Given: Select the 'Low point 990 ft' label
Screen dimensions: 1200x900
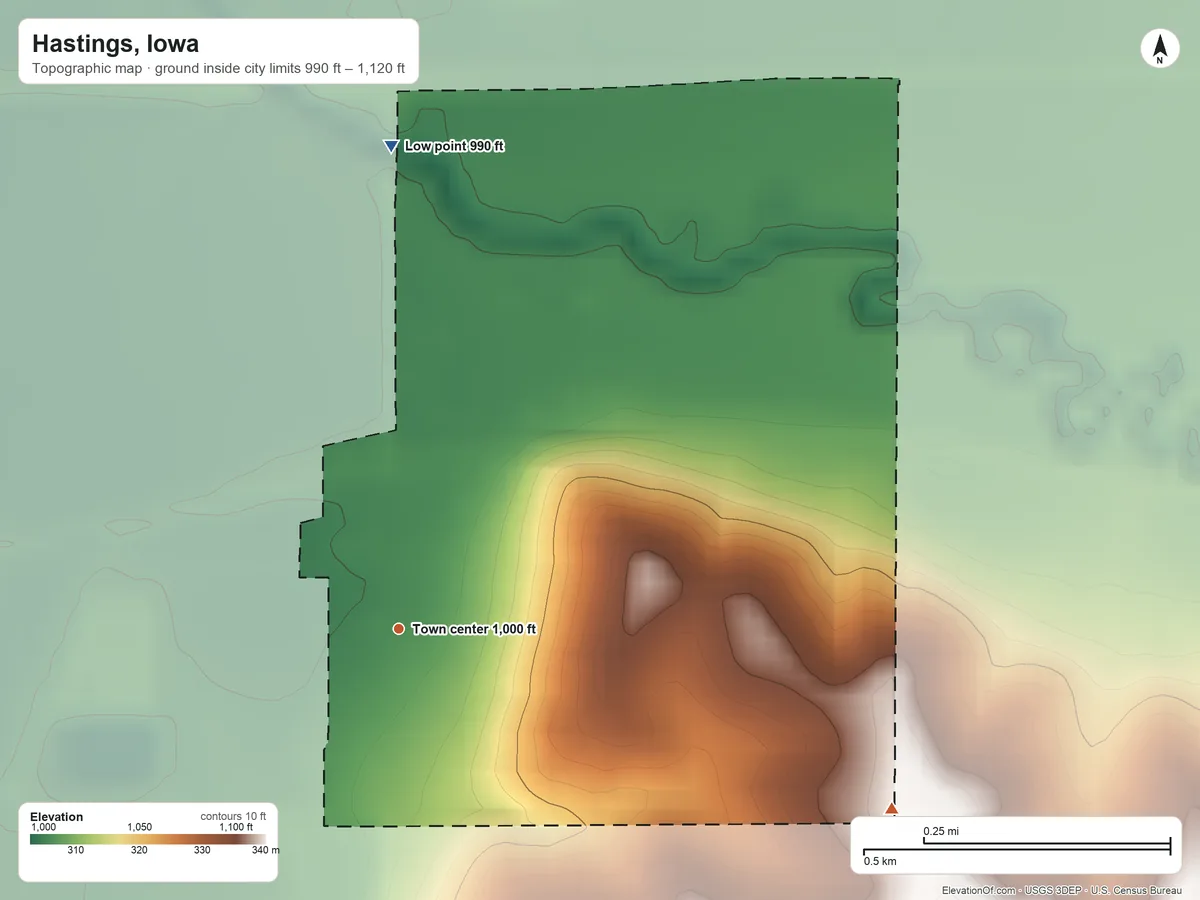Looking at the screenshot, I should pyautogui.click(x=455, y=146).
